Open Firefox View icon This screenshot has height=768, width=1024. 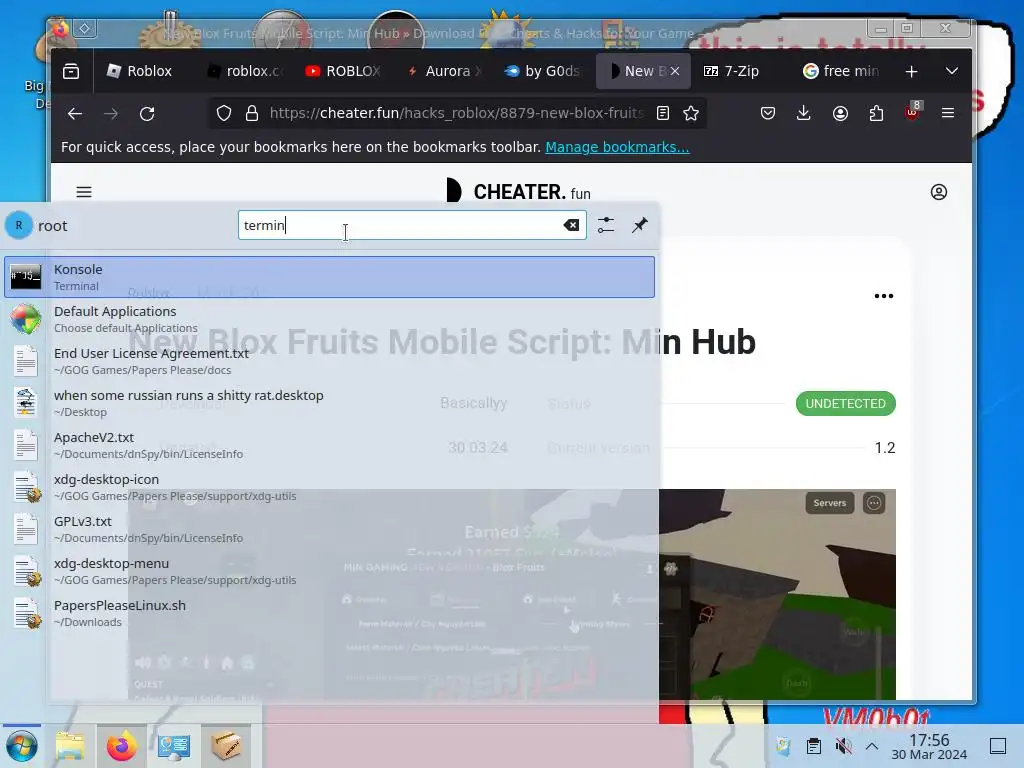(x=71, y=71)
